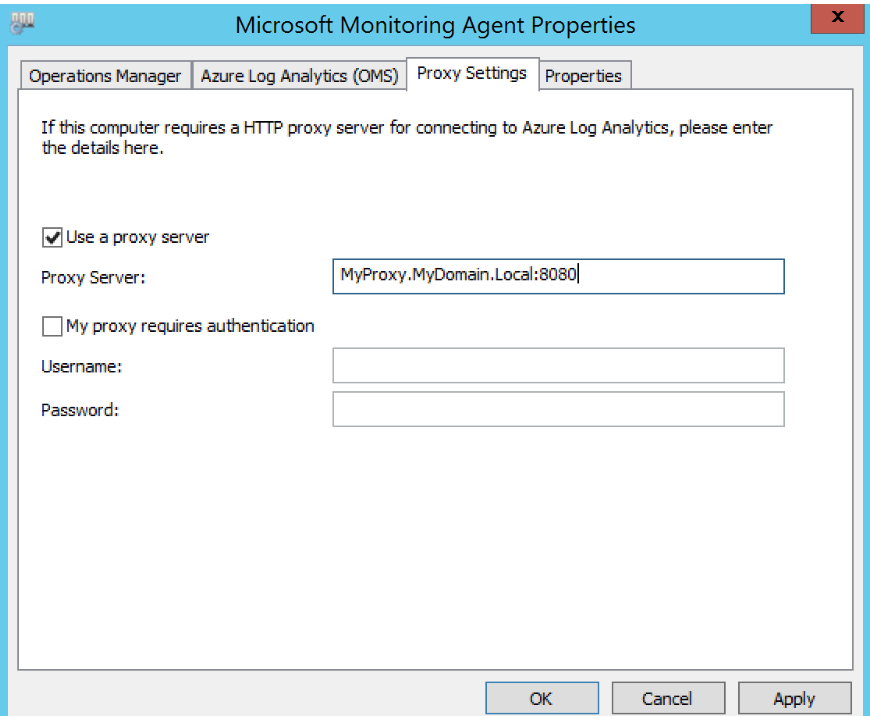This screenshot has height=716, width=870.
Task: Uncheck the Use a proxy server checkbox
Action: coord(52,238)
